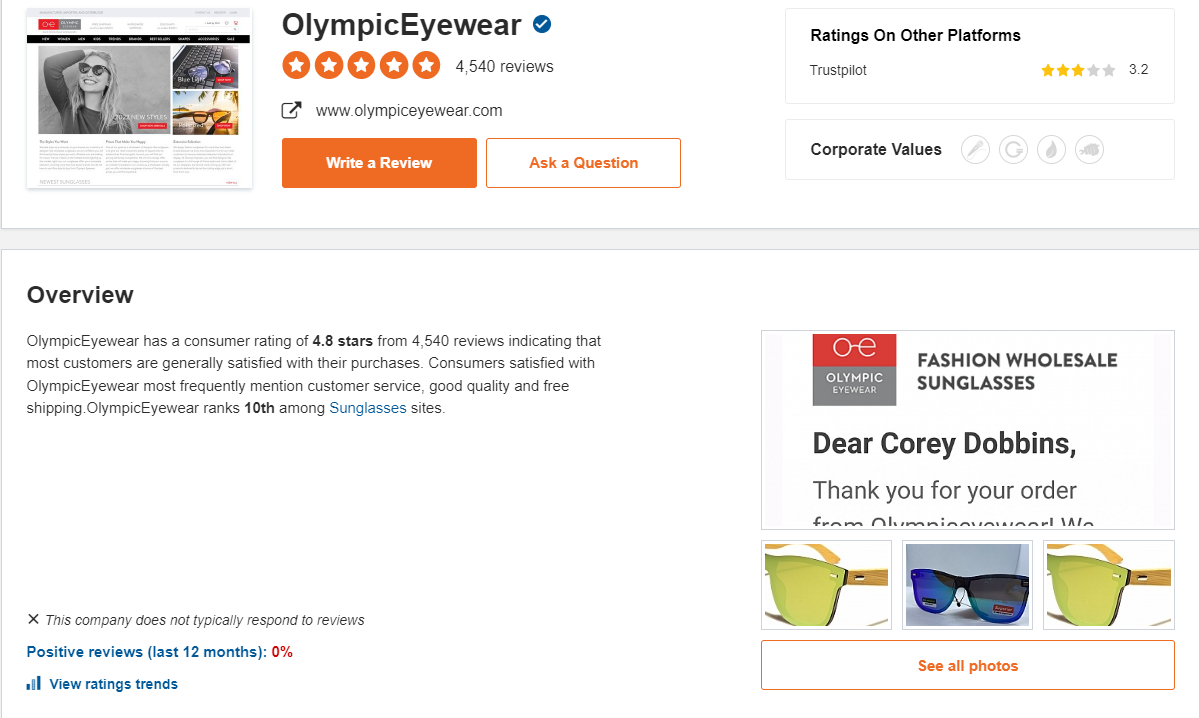The height and width of the screenshot is (718, 1199).
Task: Click the Trustpilot rating row
Action: [978, 70]
